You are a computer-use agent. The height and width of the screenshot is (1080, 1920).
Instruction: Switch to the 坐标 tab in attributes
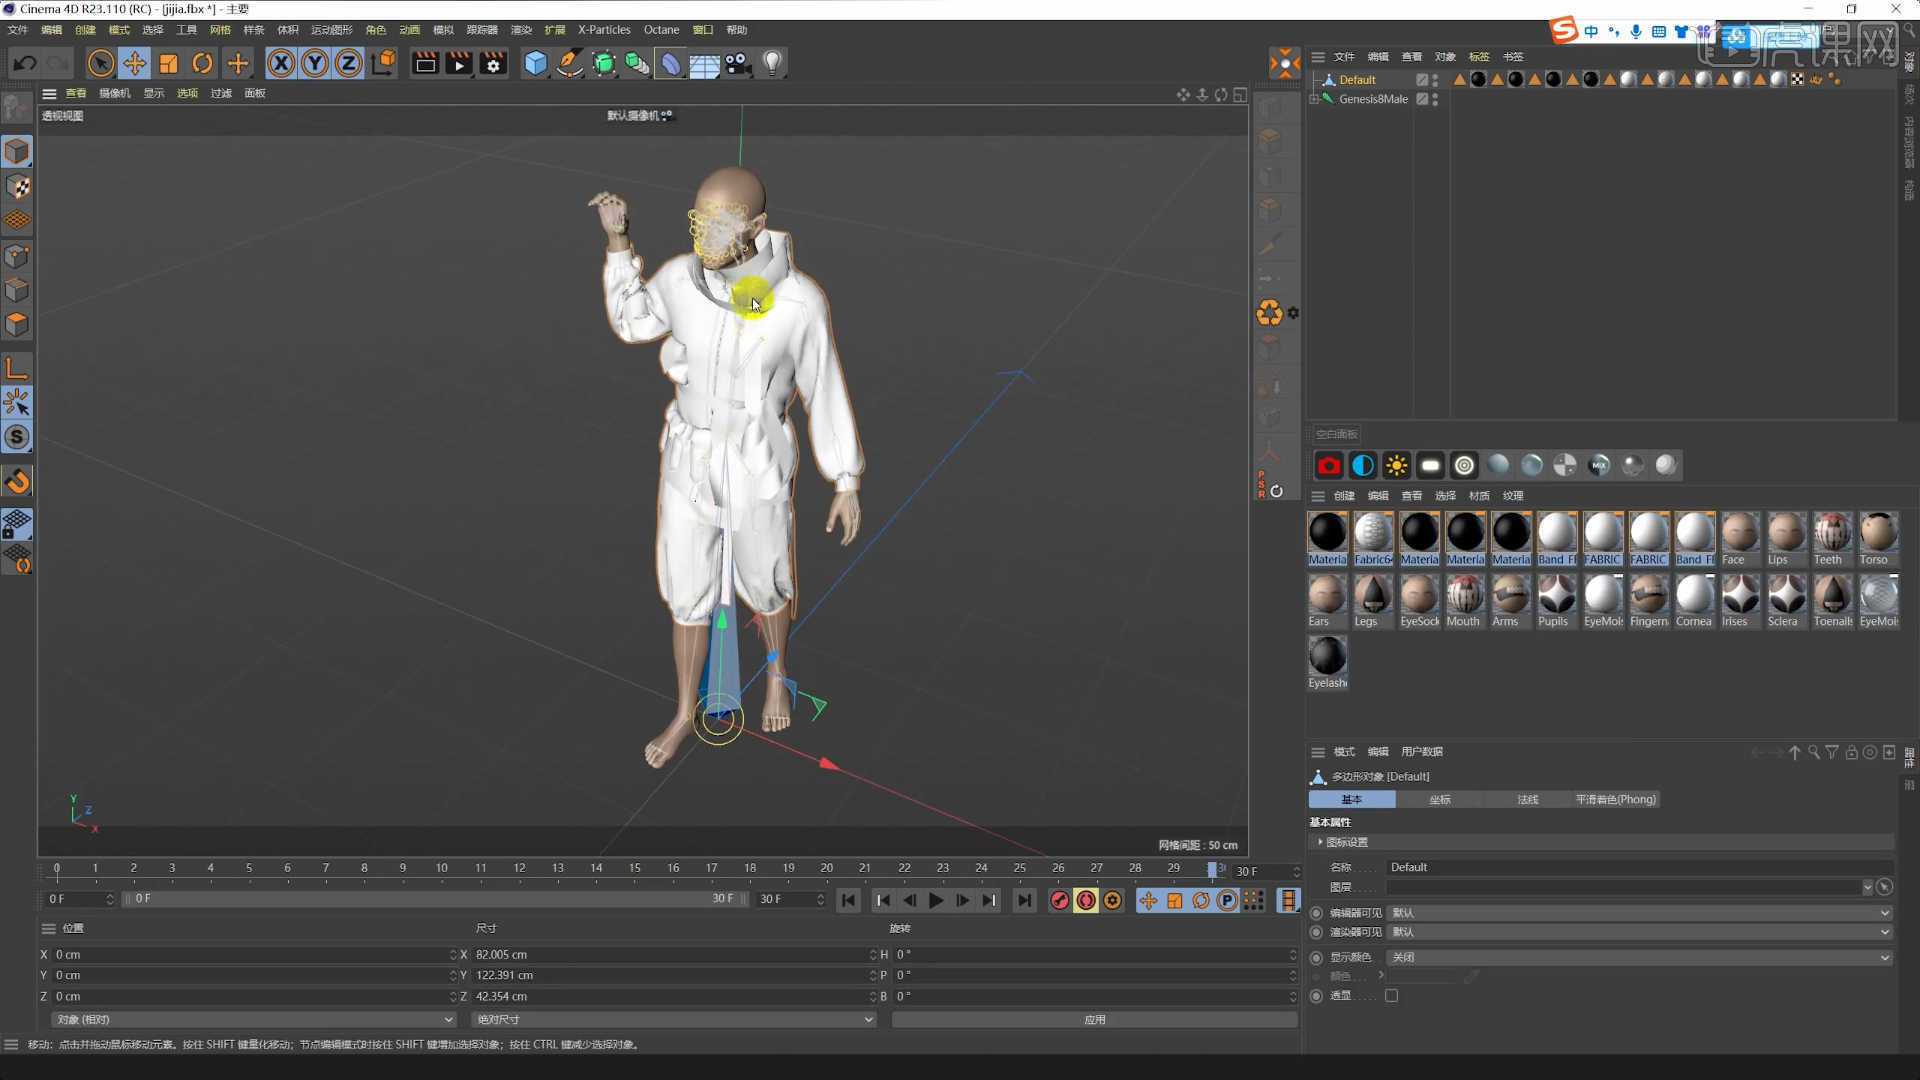(1440, 799)
